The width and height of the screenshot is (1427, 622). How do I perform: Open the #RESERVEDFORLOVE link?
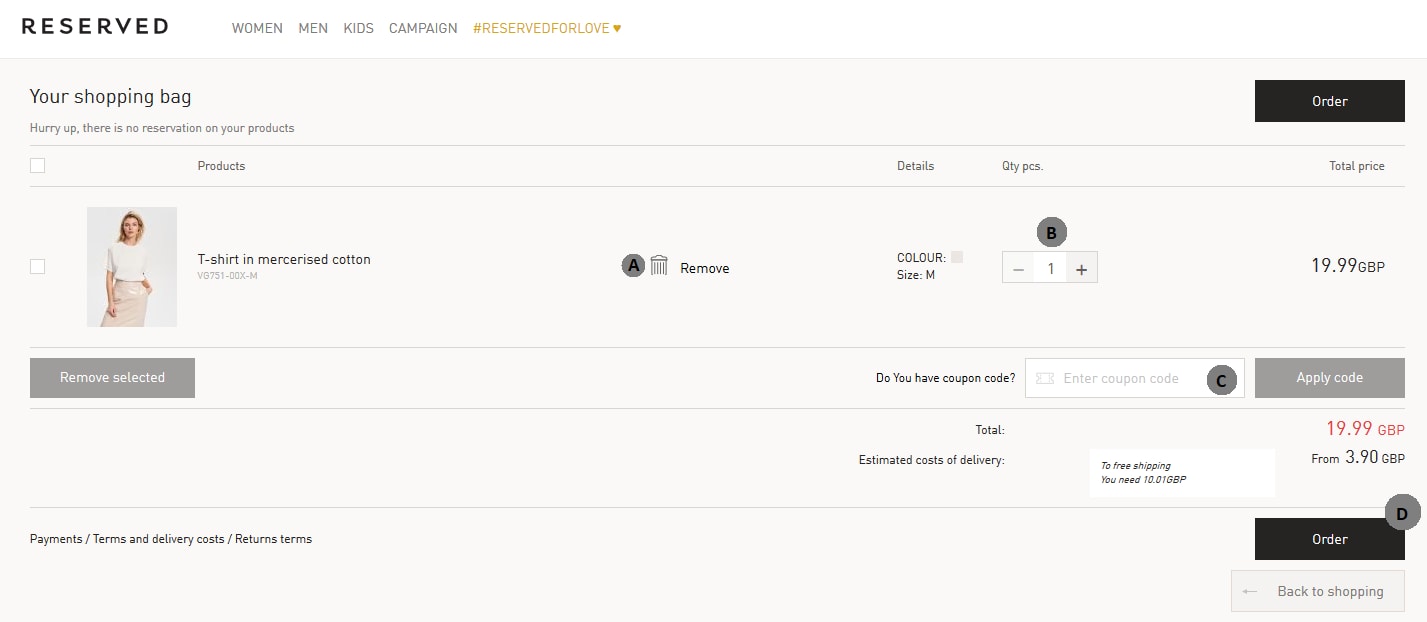pyautogui.click(x=546, y=28)
